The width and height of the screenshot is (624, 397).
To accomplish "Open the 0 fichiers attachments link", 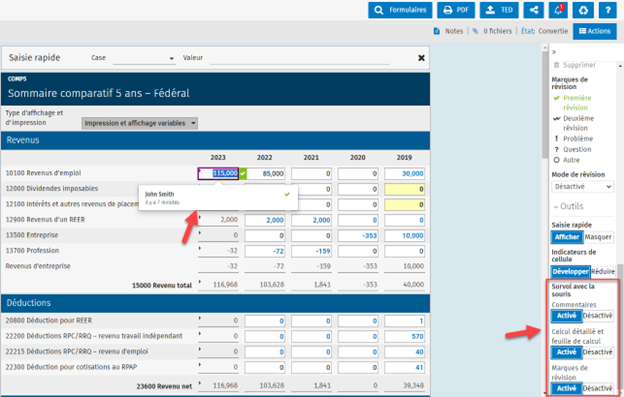I will 492,31.
